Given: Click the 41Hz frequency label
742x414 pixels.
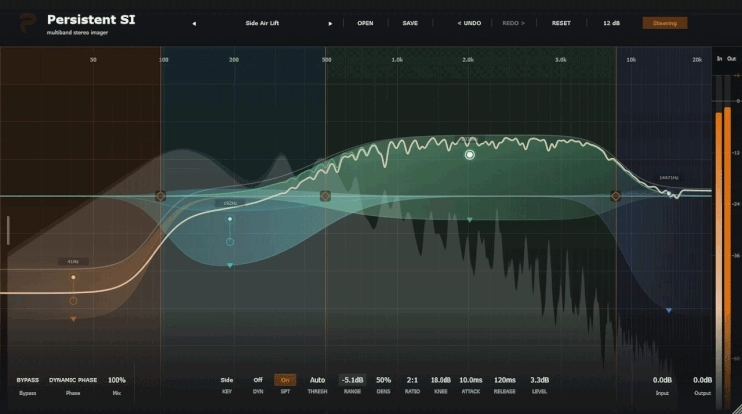Looking at the screenshot, I should click(73, 262).
